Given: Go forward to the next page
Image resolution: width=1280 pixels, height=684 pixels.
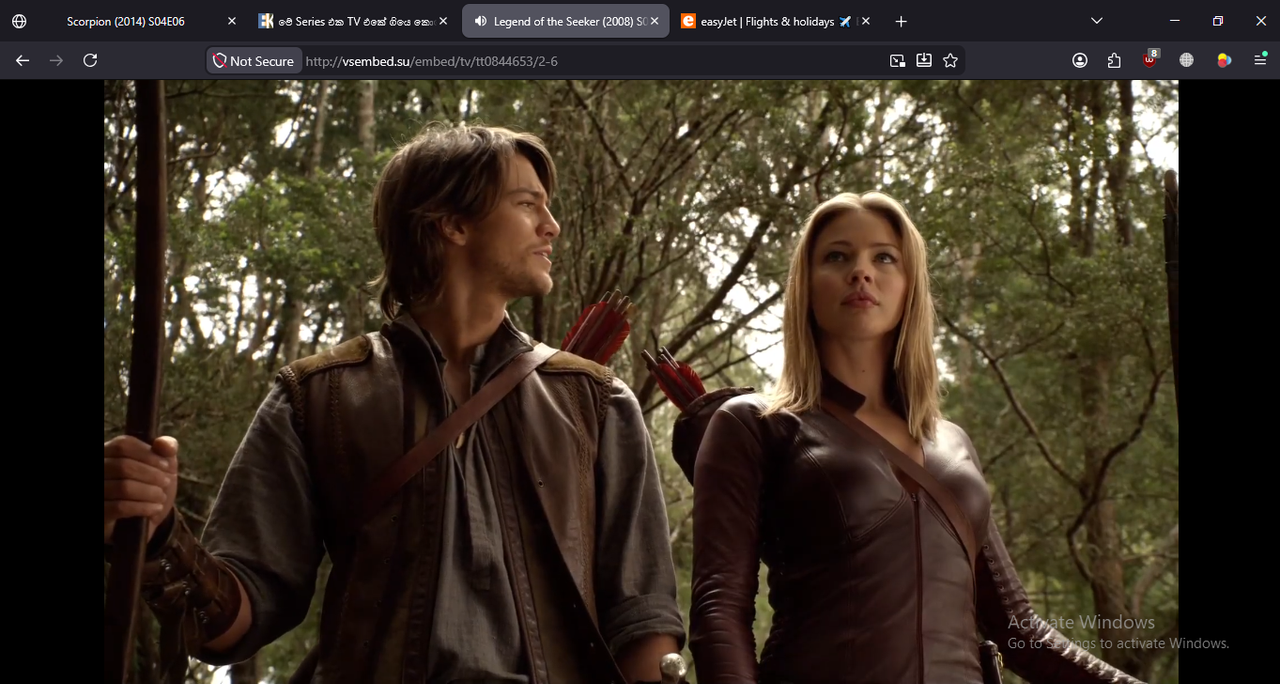Looking at the screenshot, I should pos(56,61).
